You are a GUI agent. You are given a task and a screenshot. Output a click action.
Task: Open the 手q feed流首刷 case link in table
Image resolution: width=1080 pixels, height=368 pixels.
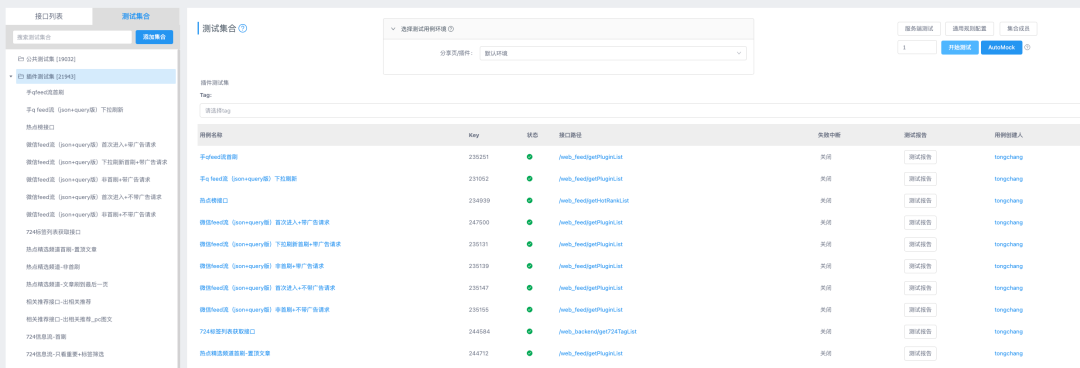(219, 157)
